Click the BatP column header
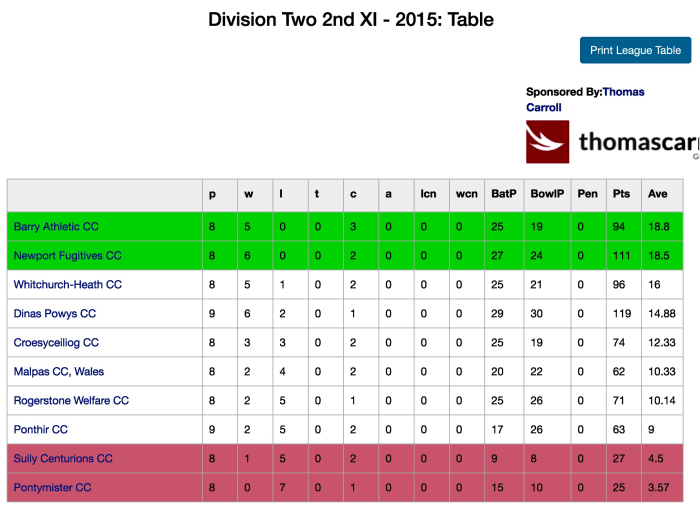Screen dimensions: 700x516 (x=503, y=194)
